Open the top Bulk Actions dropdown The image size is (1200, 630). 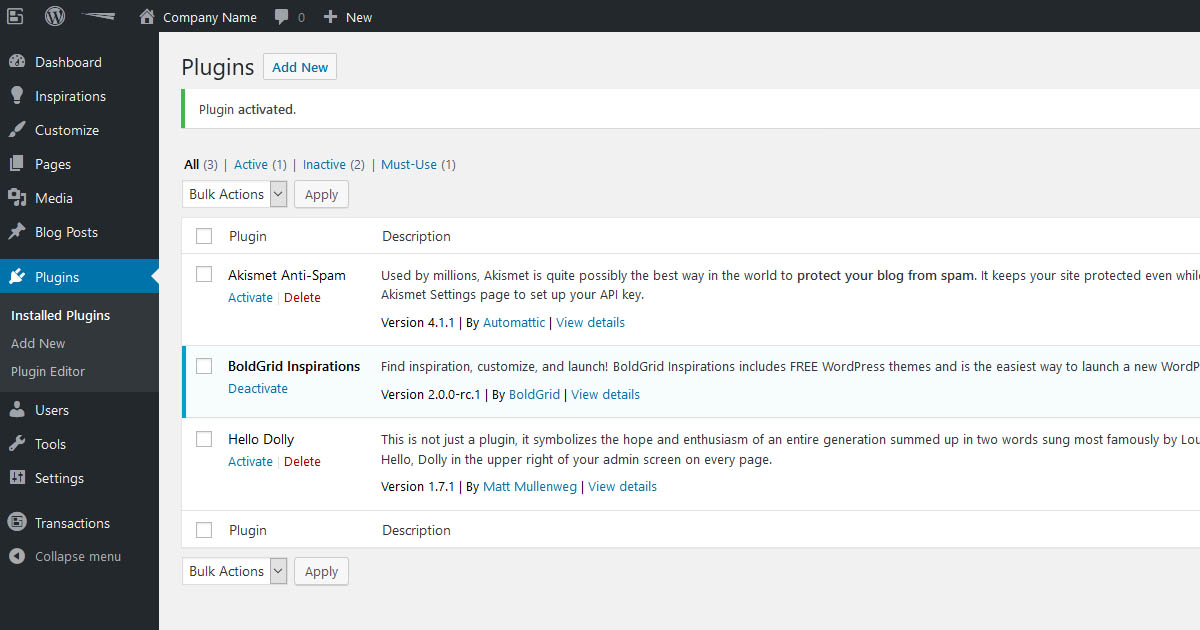tap(235, 194)
